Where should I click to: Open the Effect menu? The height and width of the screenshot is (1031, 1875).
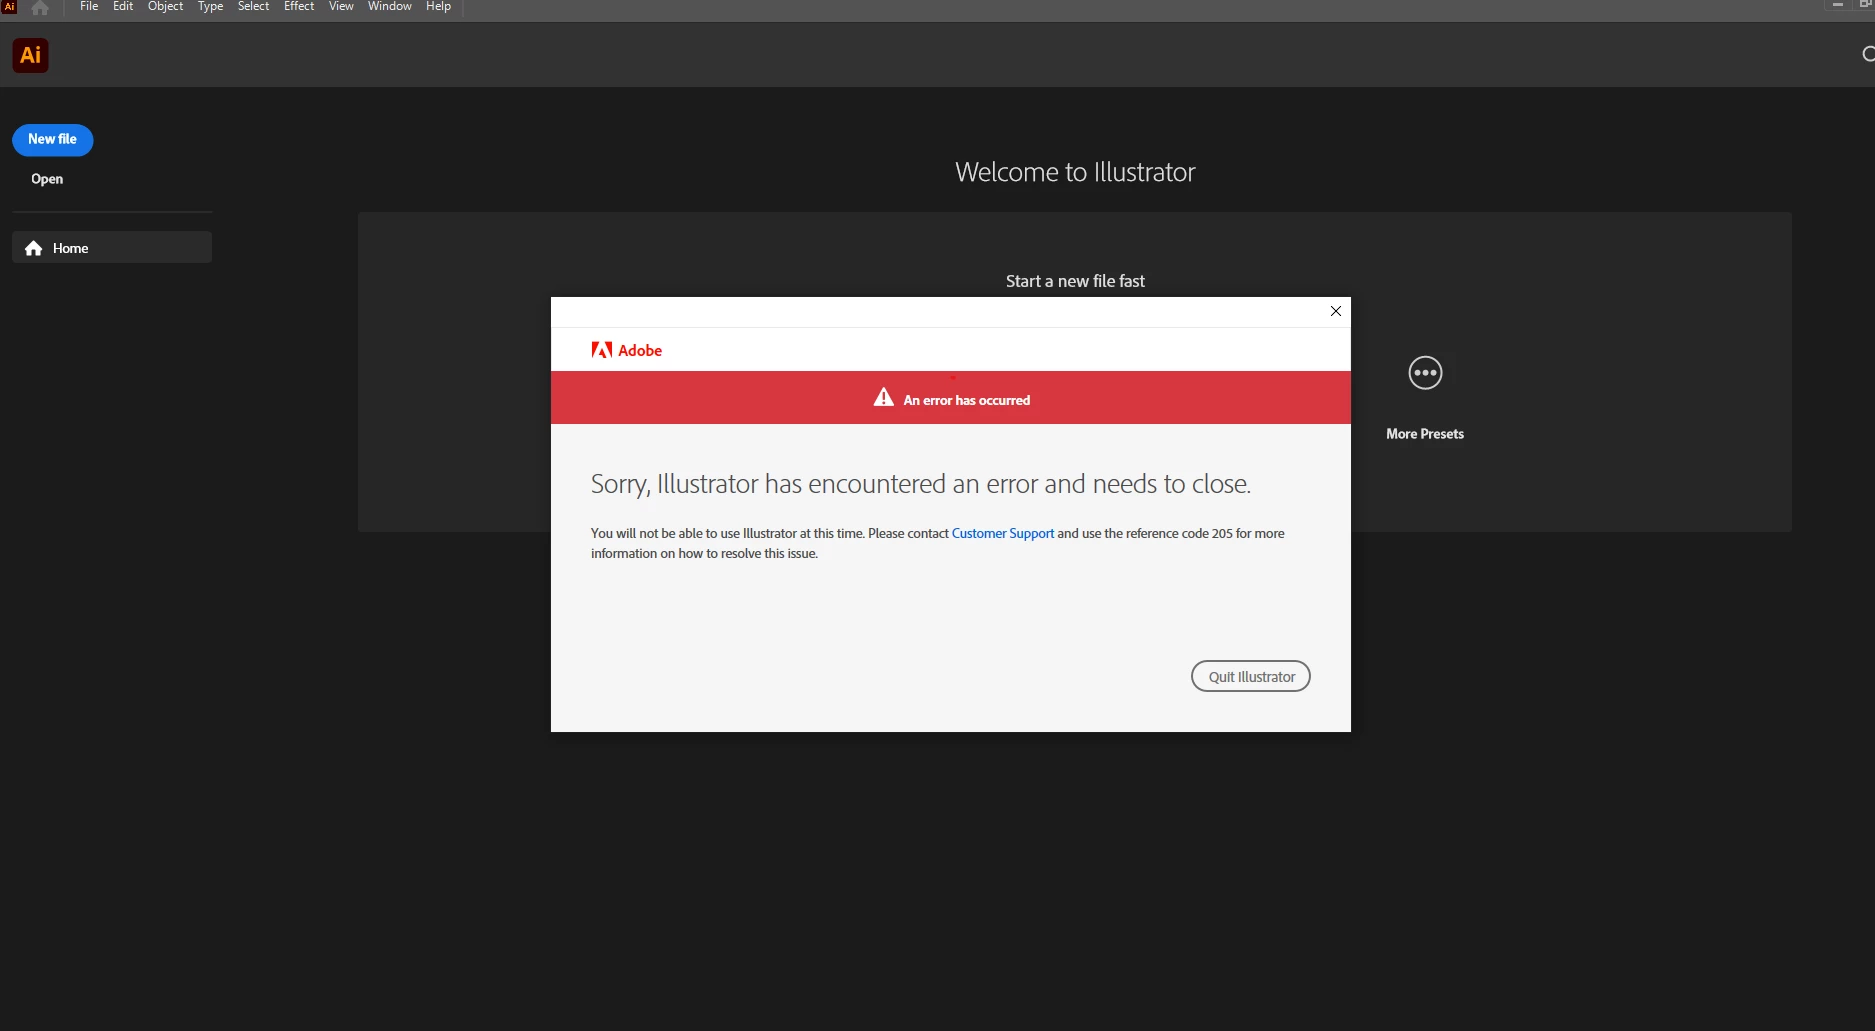click(x=299, y=6)
